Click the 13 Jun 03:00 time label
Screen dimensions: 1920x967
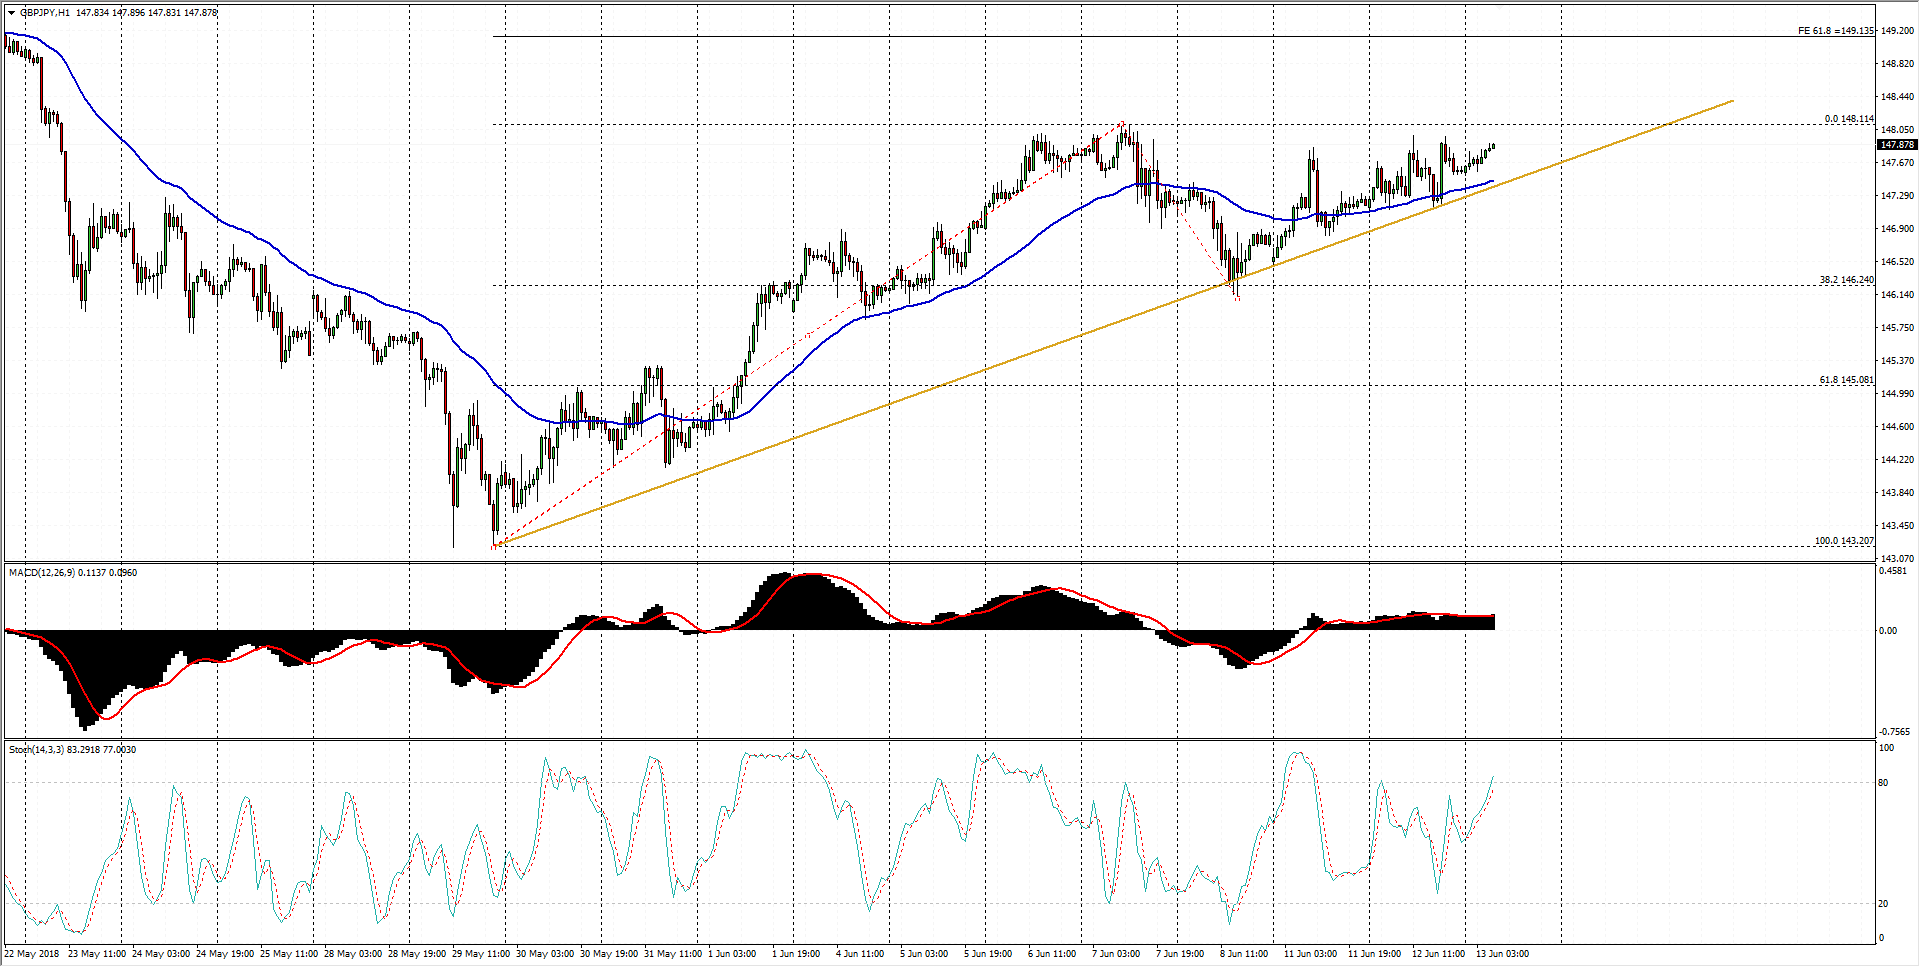[x=1502, y=954]
